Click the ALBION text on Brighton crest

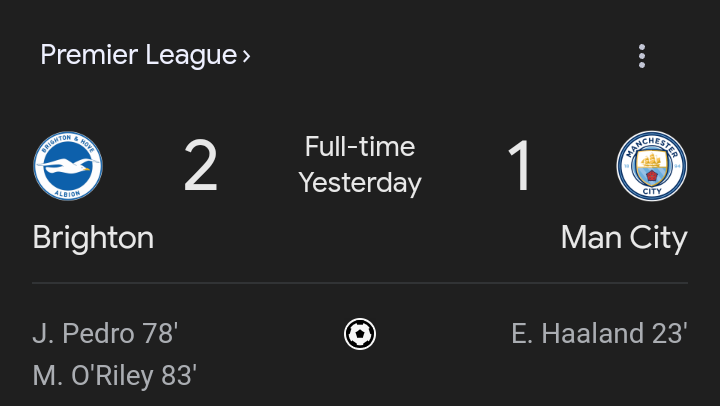[x=68, y=194]
